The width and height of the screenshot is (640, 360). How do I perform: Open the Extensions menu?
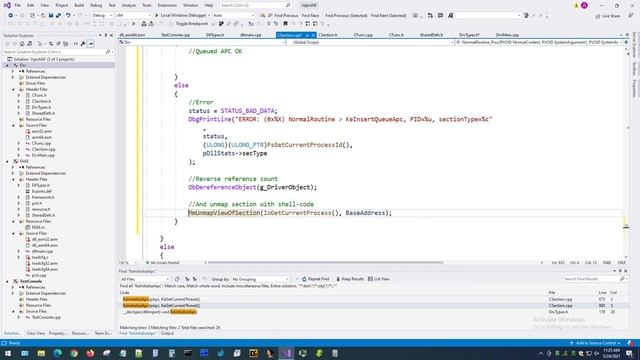coord(167,5)
